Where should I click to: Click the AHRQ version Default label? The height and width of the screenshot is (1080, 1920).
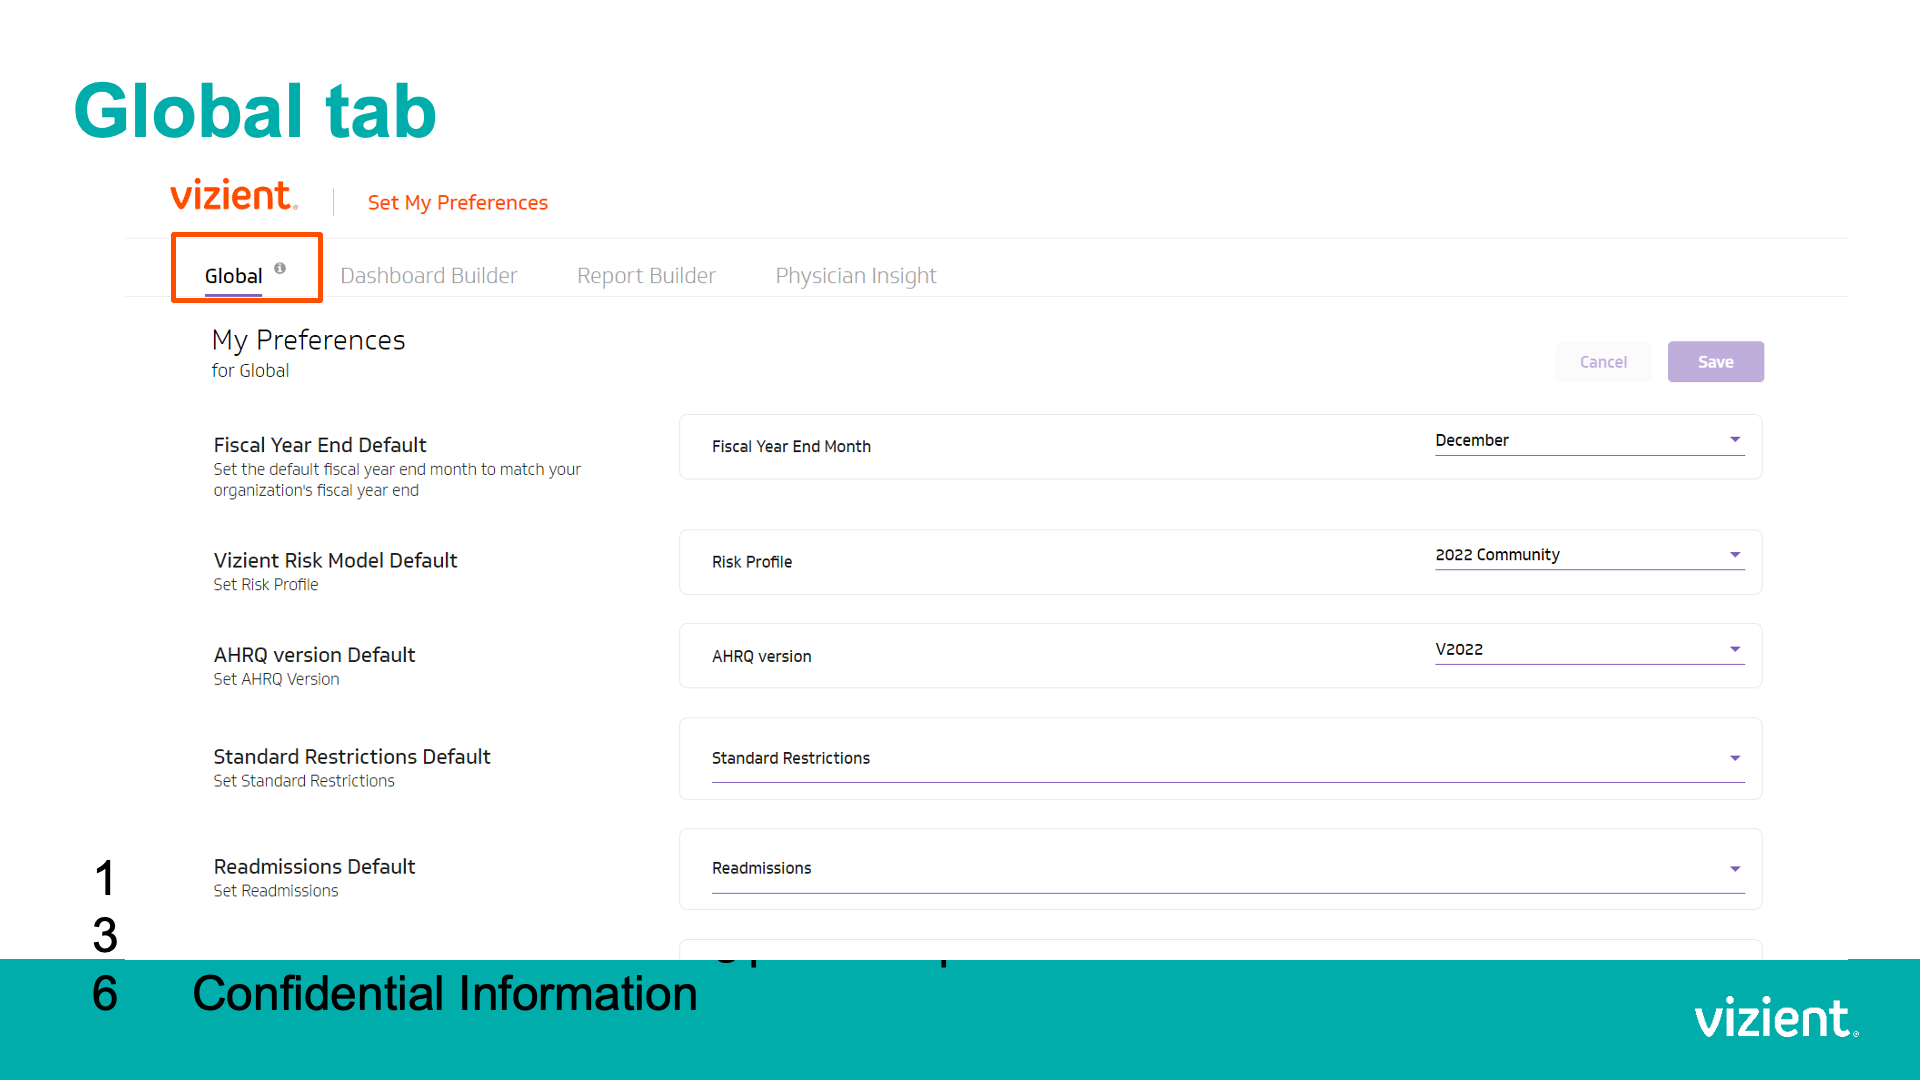[314, 655]
